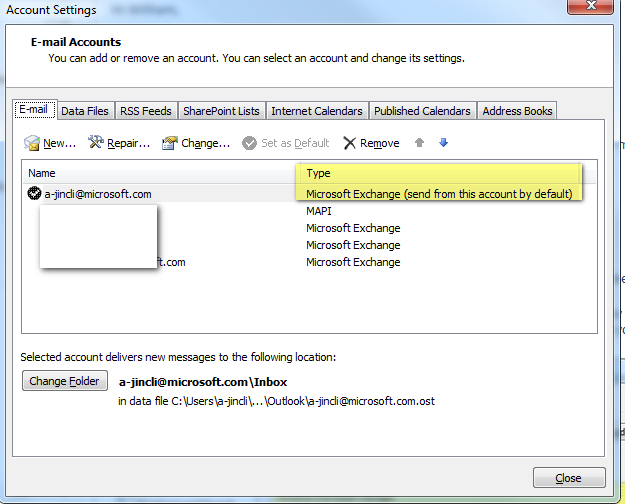Click the Name column header

coord(41,173)
